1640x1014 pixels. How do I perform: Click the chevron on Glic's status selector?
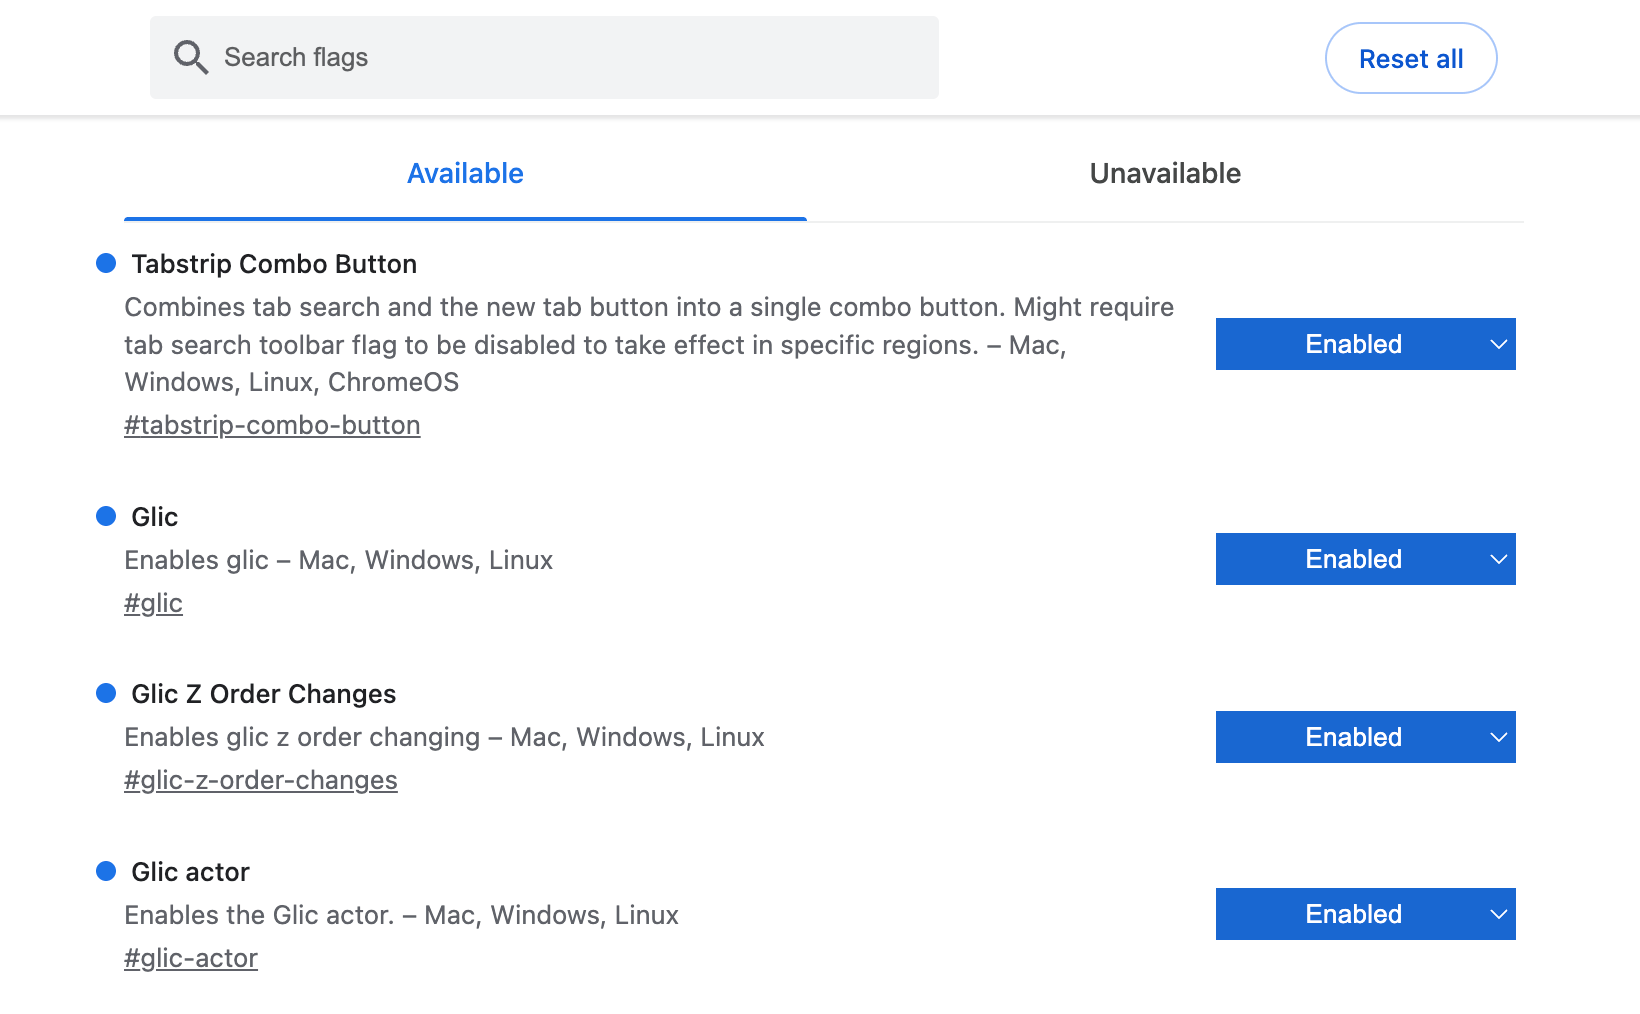pyautogui.click(x=1497, y=559)
